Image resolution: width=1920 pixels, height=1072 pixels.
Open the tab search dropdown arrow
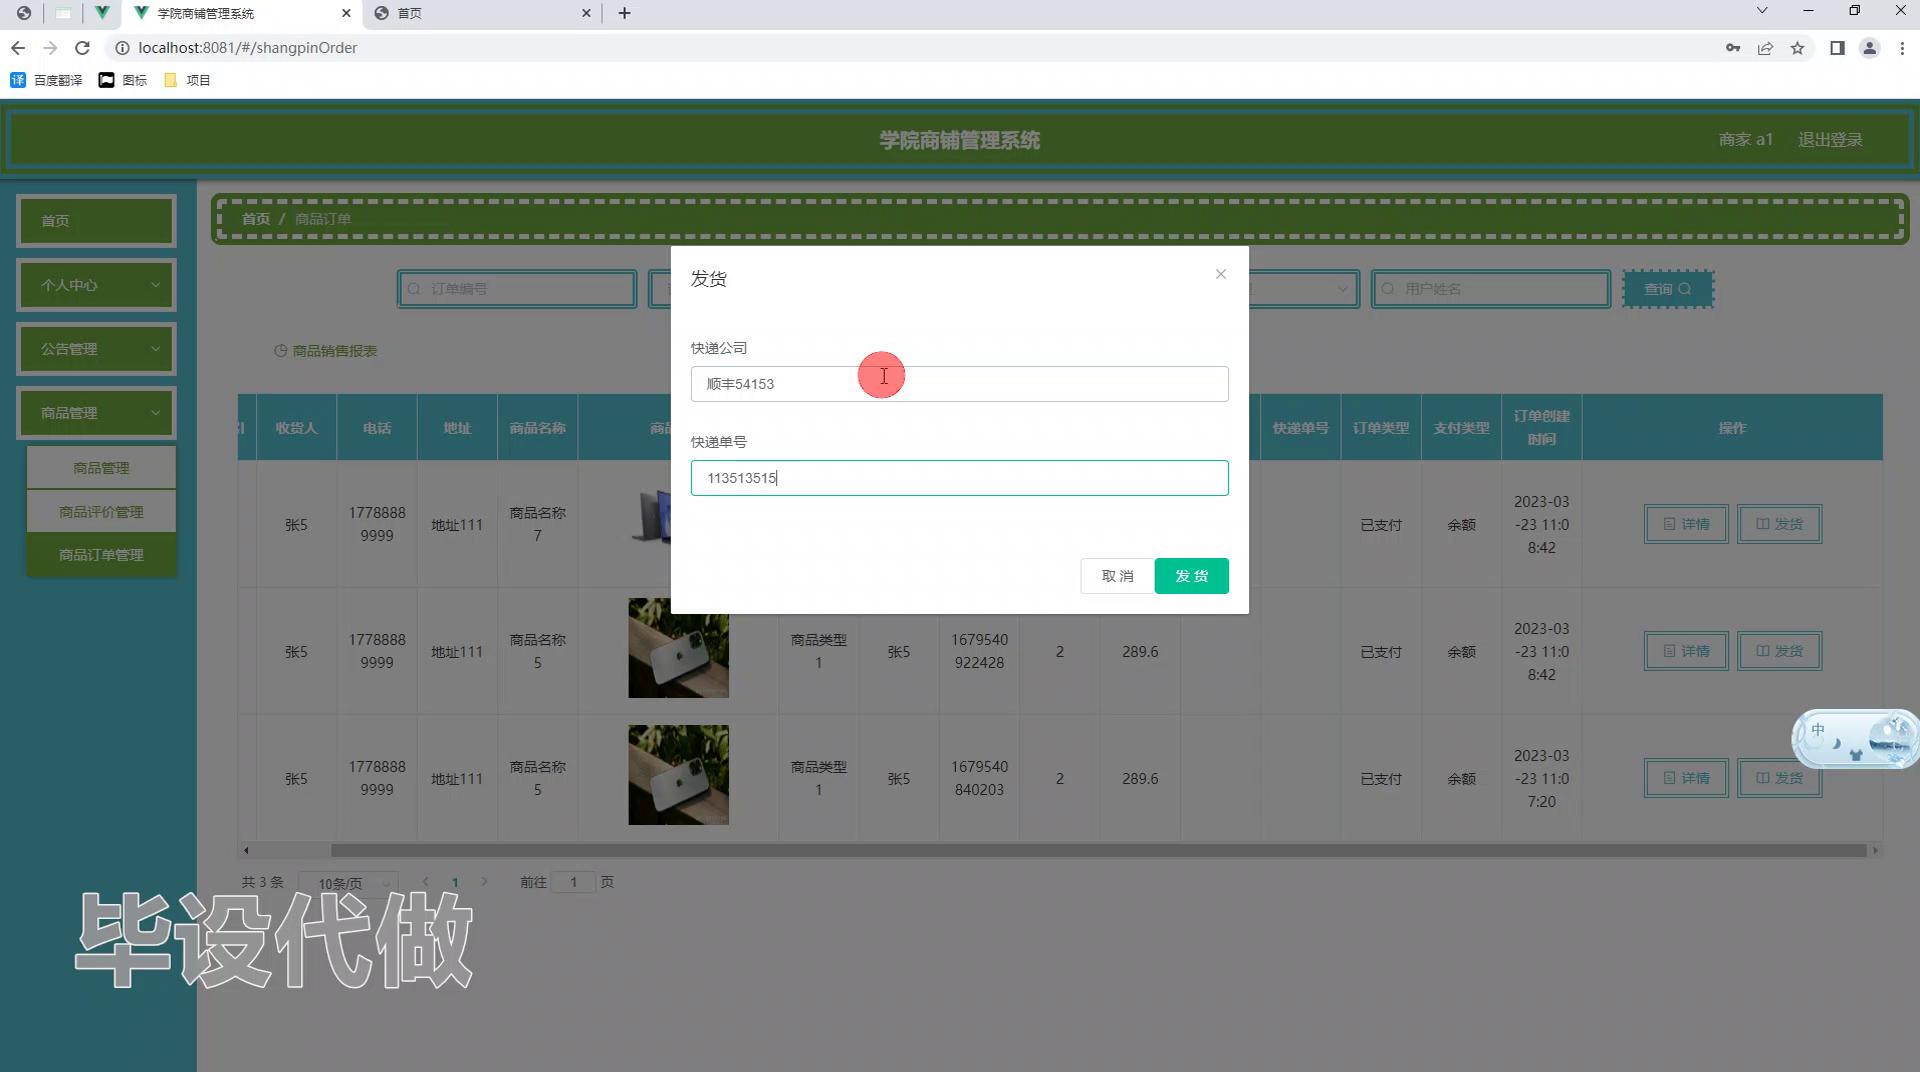[x=1762, y=11]
